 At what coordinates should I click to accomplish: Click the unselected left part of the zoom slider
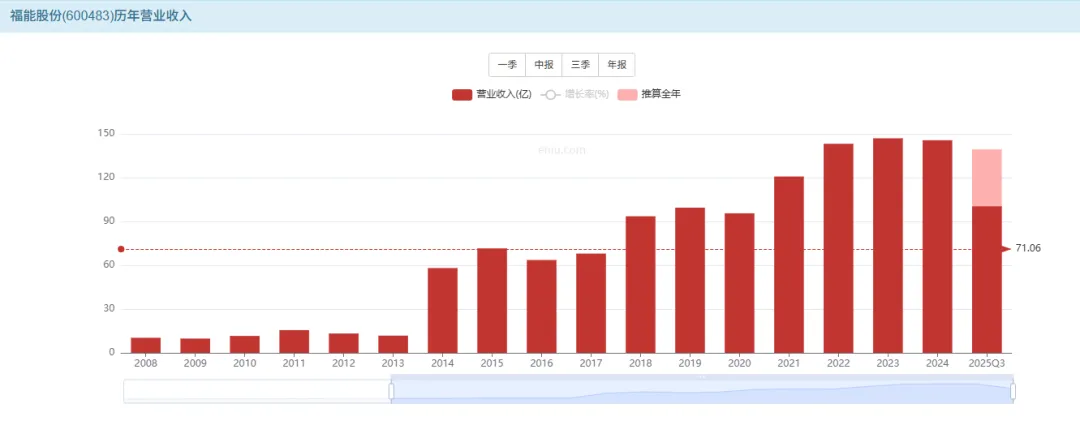(x=256, y=391)
